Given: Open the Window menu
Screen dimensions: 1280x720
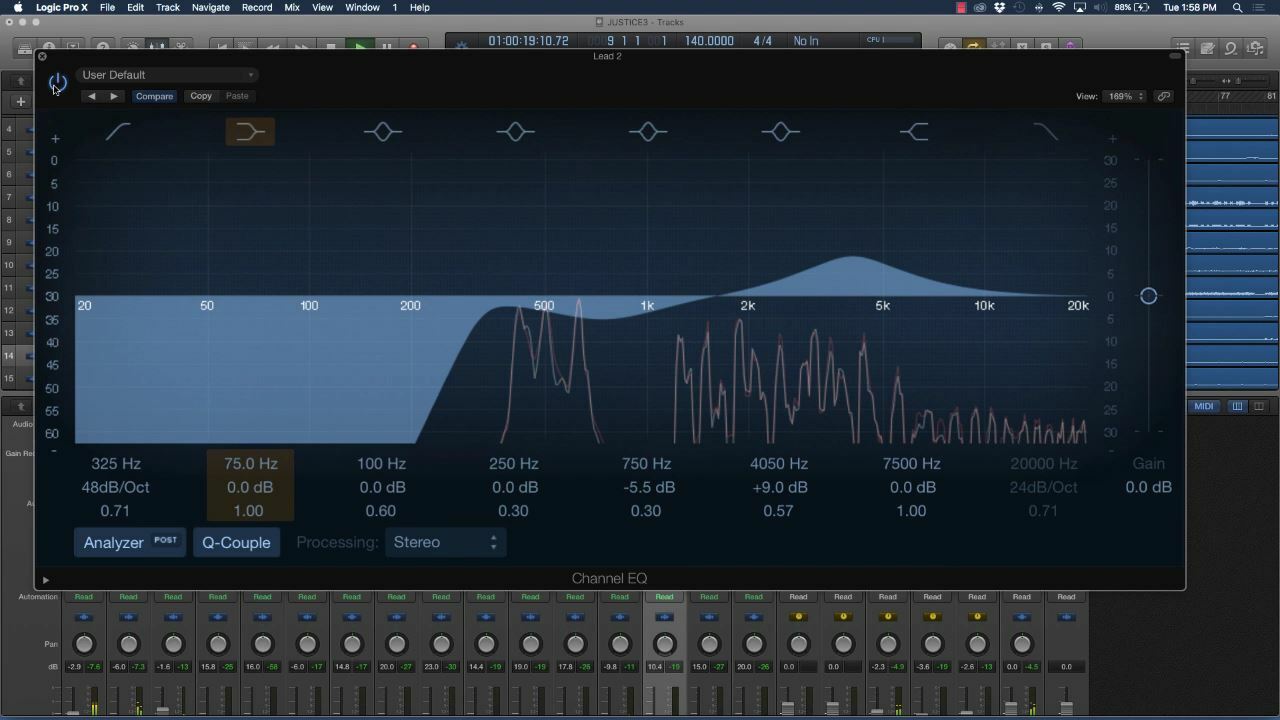Looking at the screenshot, I should coord(362,7).
